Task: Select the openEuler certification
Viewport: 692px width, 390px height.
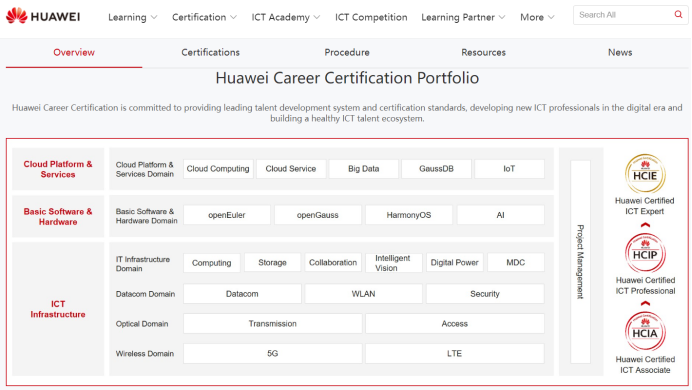Action: click(227, 215)
